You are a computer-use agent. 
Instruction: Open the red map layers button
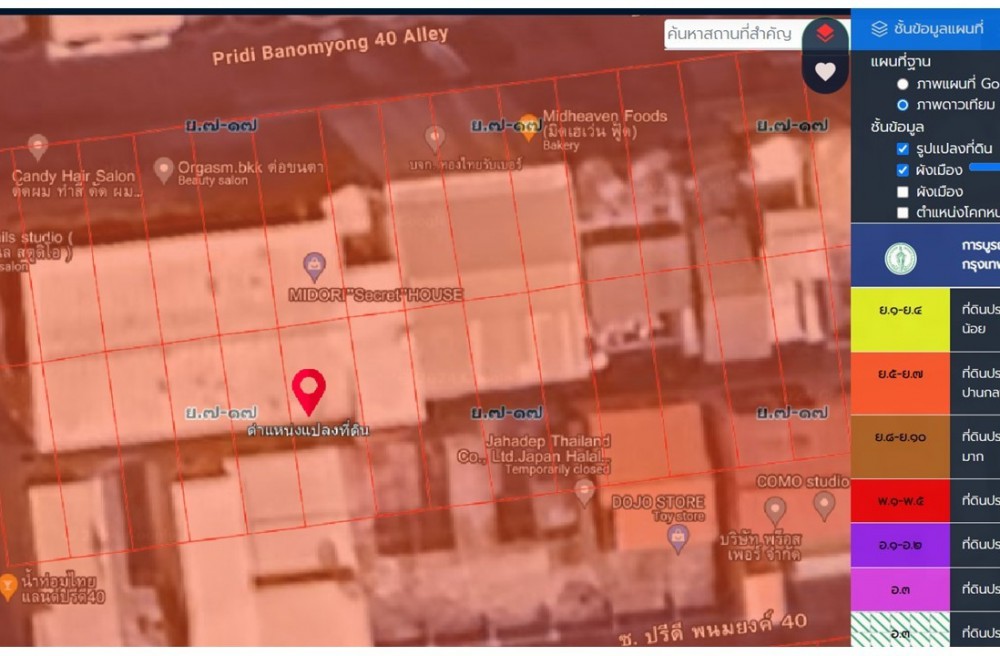824,34
